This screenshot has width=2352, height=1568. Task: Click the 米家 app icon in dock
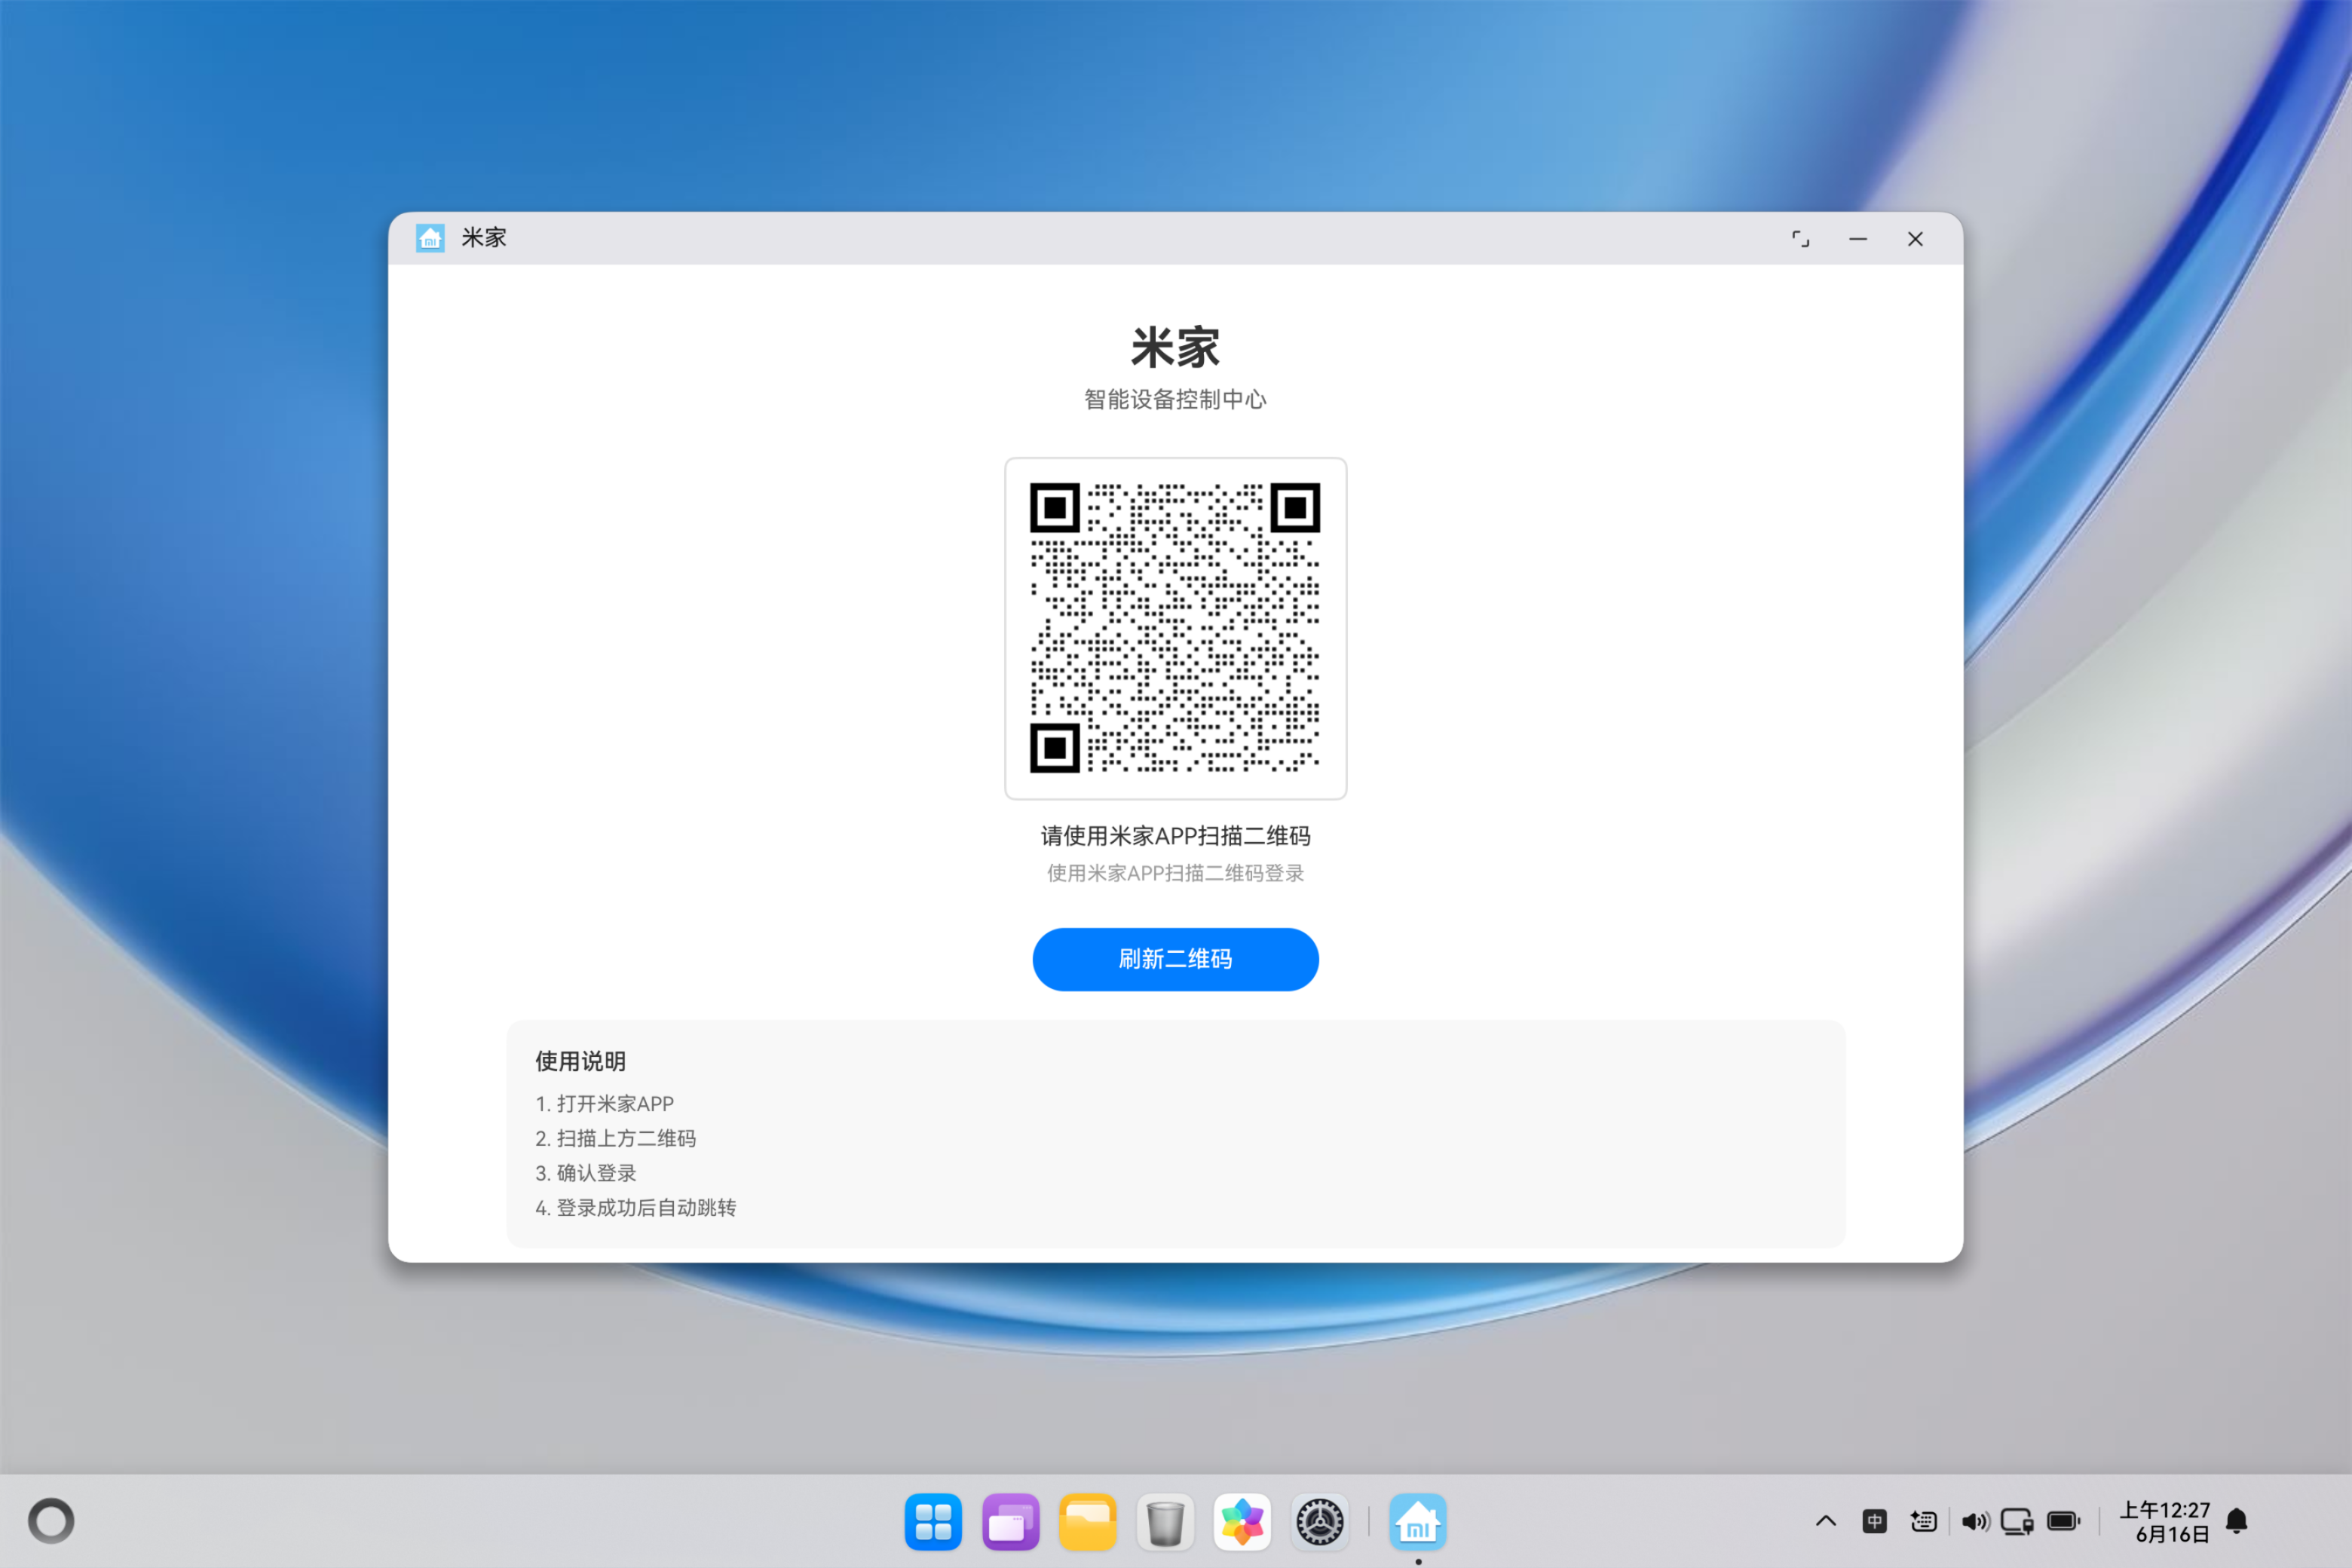[1418, 1522]
